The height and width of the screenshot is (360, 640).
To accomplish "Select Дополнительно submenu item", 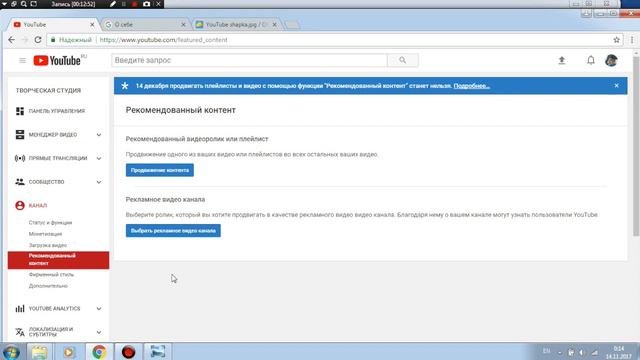I will pos(48,286).
